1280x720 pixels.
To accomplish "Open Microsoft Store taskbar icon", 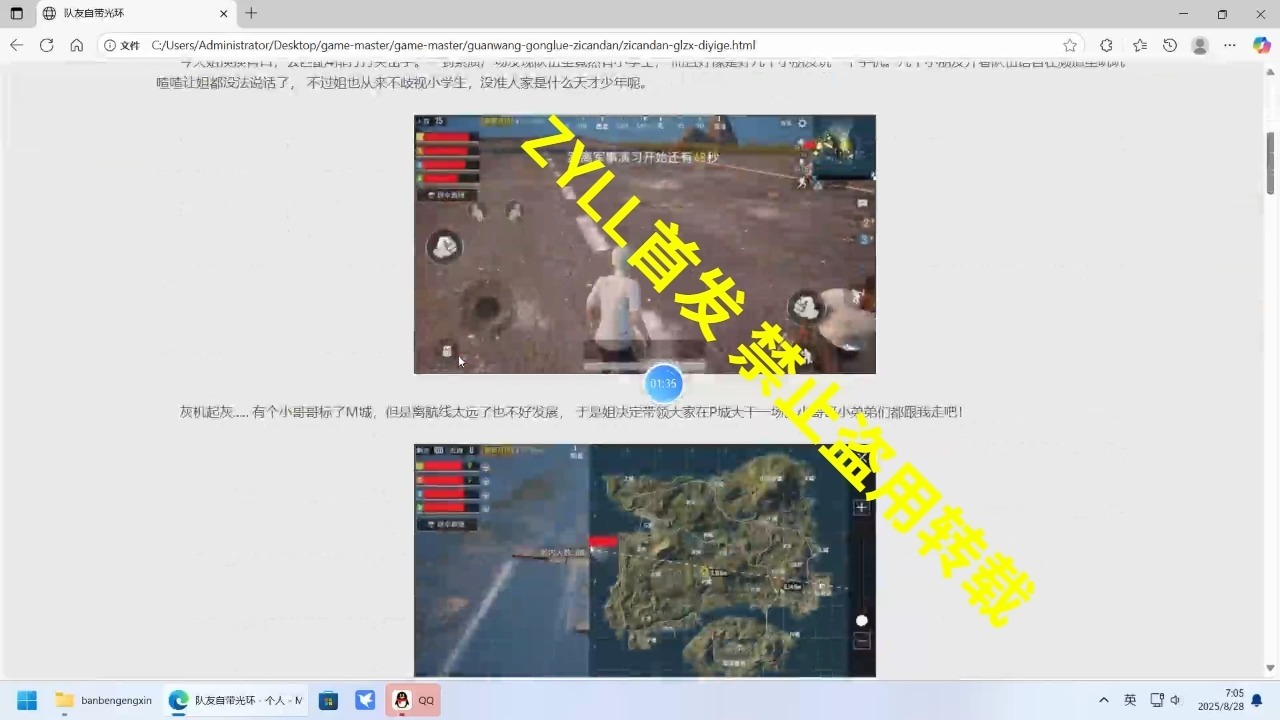I will coord(328,700).
